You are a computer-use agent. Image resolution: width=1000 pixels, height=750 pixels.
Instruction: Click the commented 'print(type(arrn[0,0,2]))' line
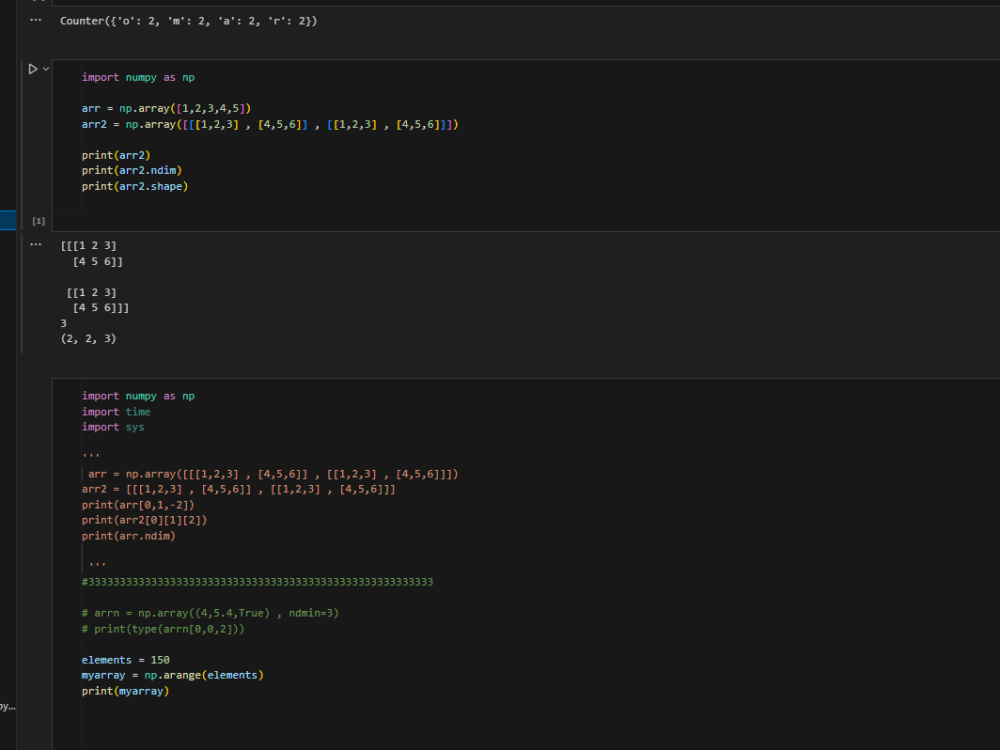point(163,629)
